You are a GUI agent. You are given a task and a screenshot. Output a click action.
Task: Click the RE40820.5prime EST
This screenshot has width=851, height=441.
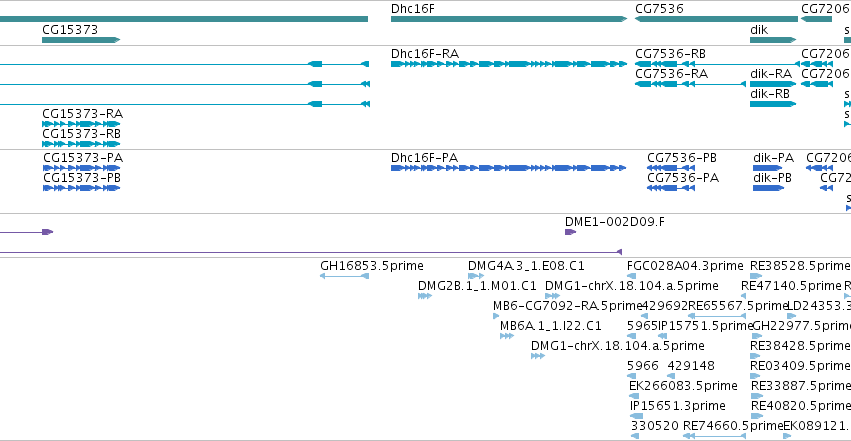click(x=757, y=417)
